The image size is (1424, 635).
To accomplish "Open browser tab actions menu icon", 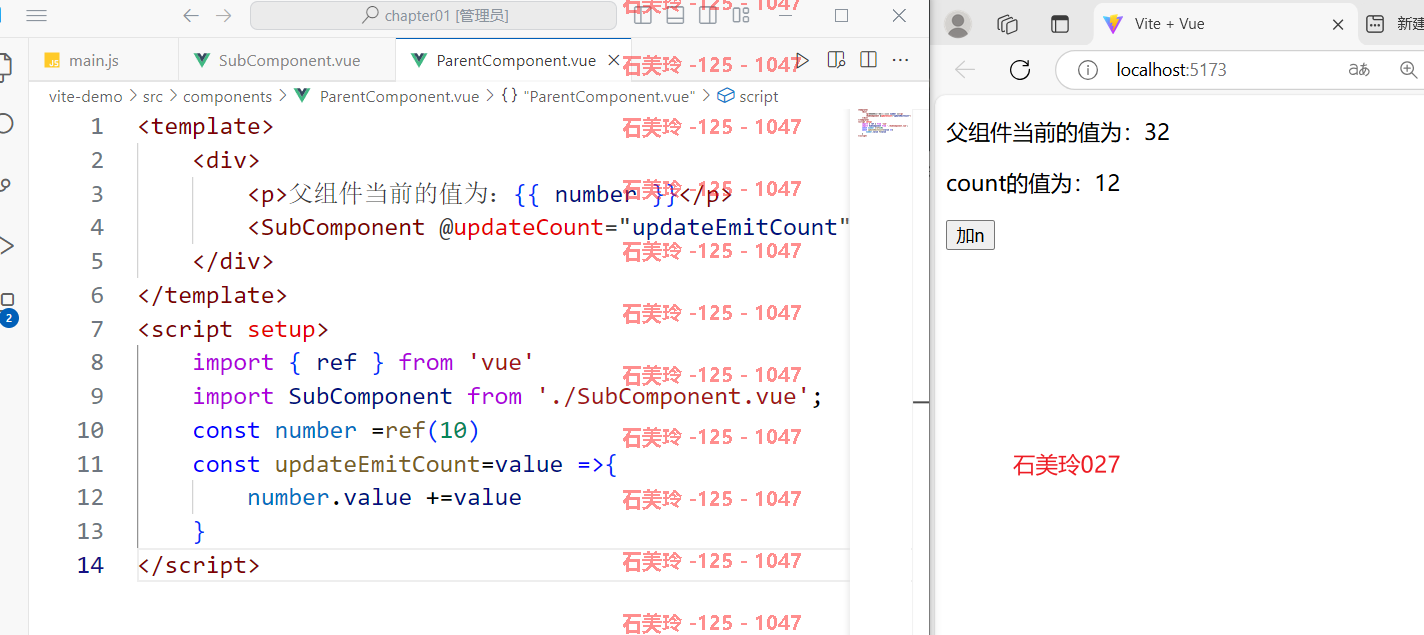I will click(1059, 24).
